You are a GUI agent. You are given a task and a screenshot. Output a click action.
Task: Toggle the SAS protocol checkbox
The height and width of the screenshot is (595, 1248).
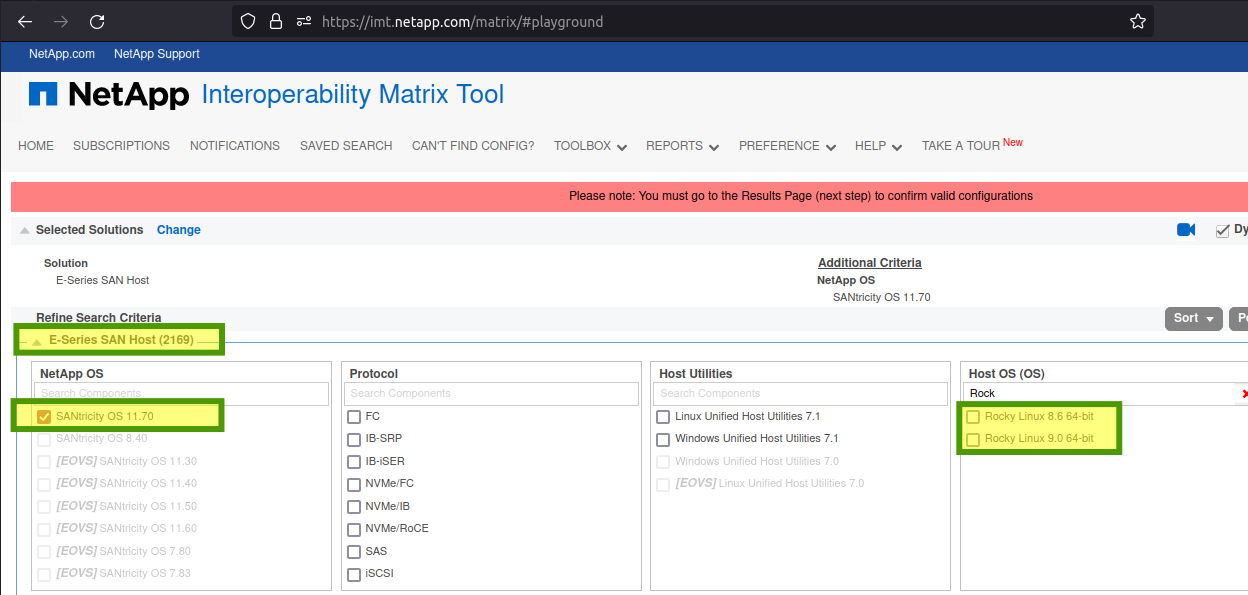point(354,552)
